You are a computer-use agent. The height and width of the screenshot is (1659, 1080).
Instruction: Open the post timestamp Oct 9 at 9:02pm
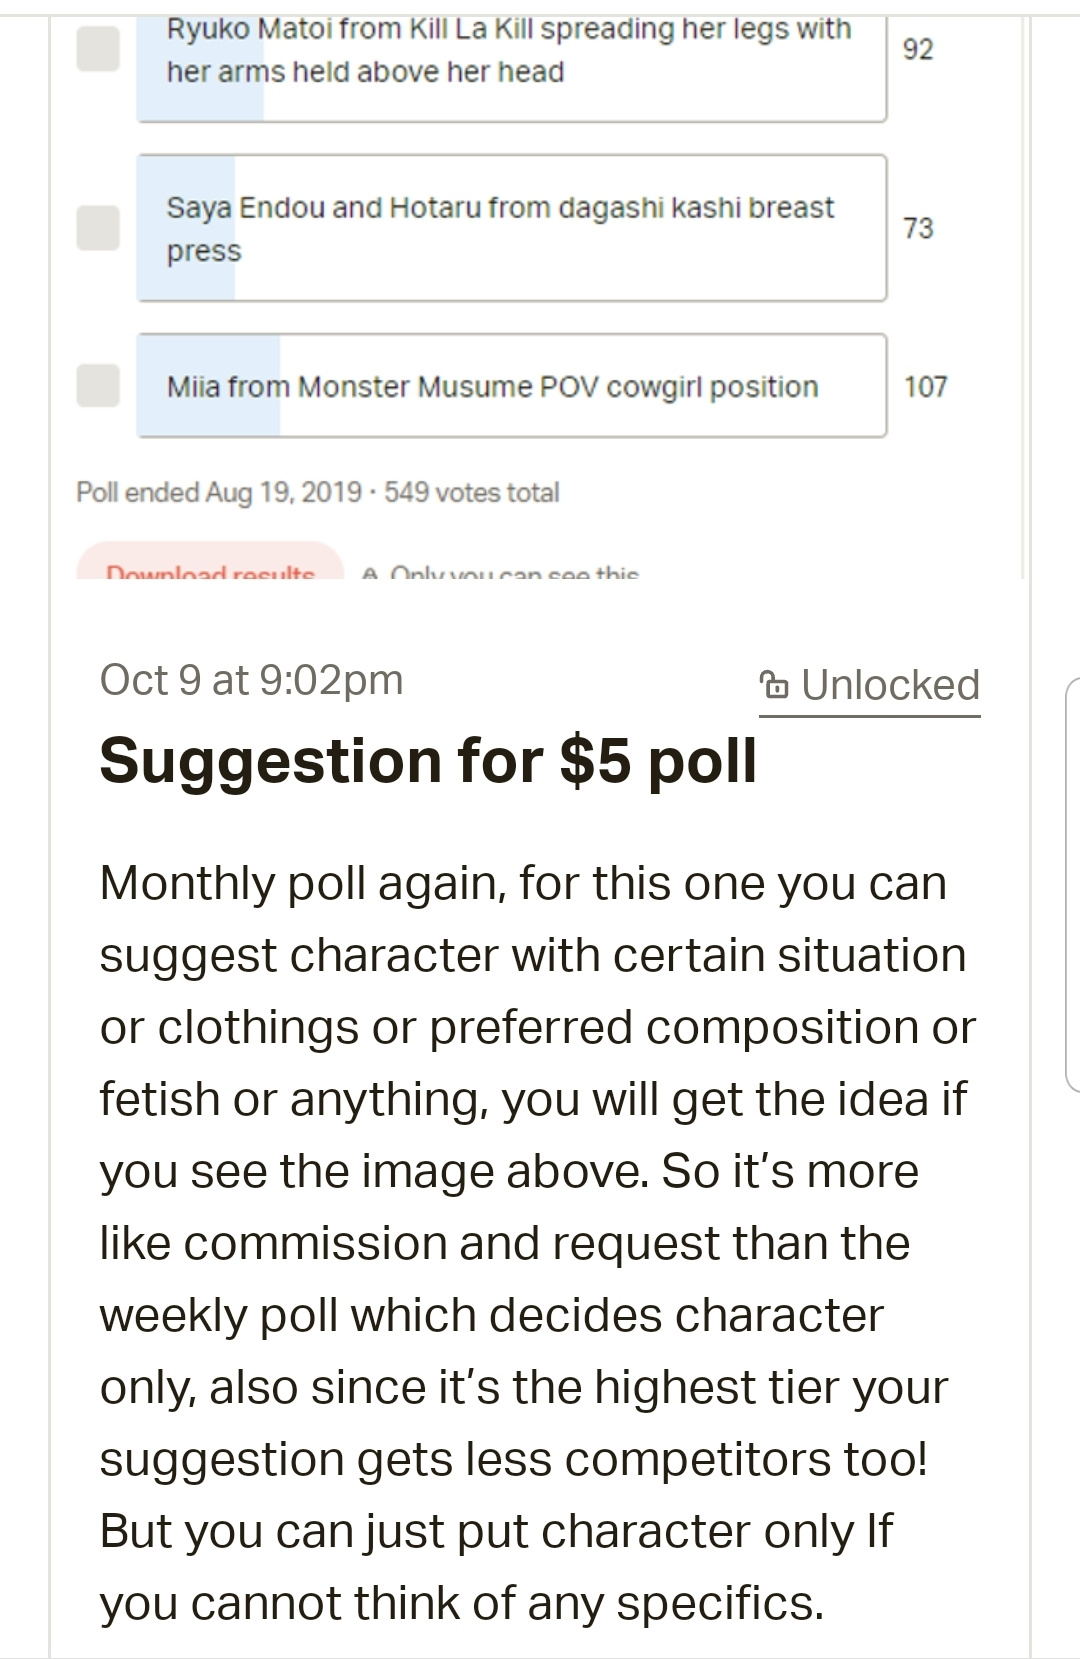click(251, 680)
